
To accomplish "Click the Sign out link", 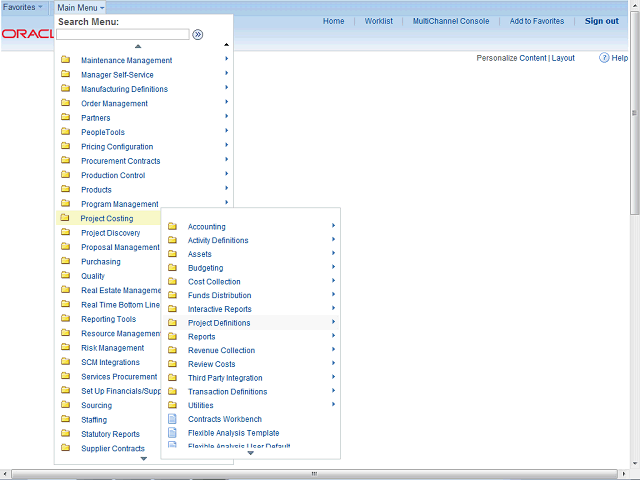I will tap(601, 21).
